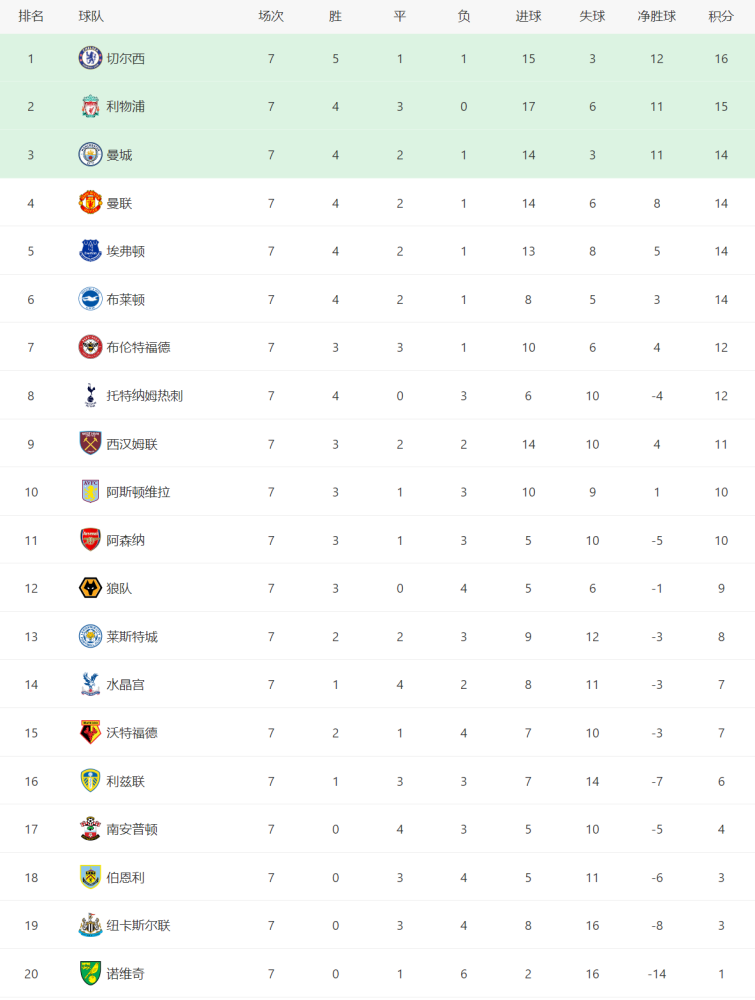
Task: Select the Brentford crest icon
Action: point(90,347)
